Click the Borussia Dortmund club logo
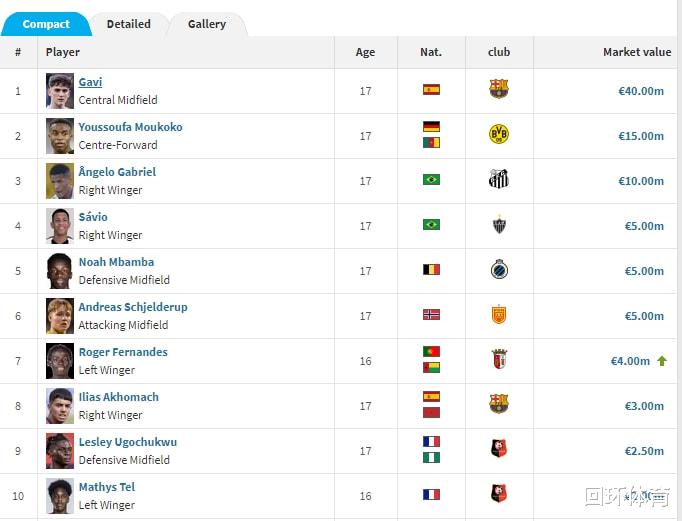The height and width of the screenshot is (521, 682). pyautogui.click(x=498, y=134)
